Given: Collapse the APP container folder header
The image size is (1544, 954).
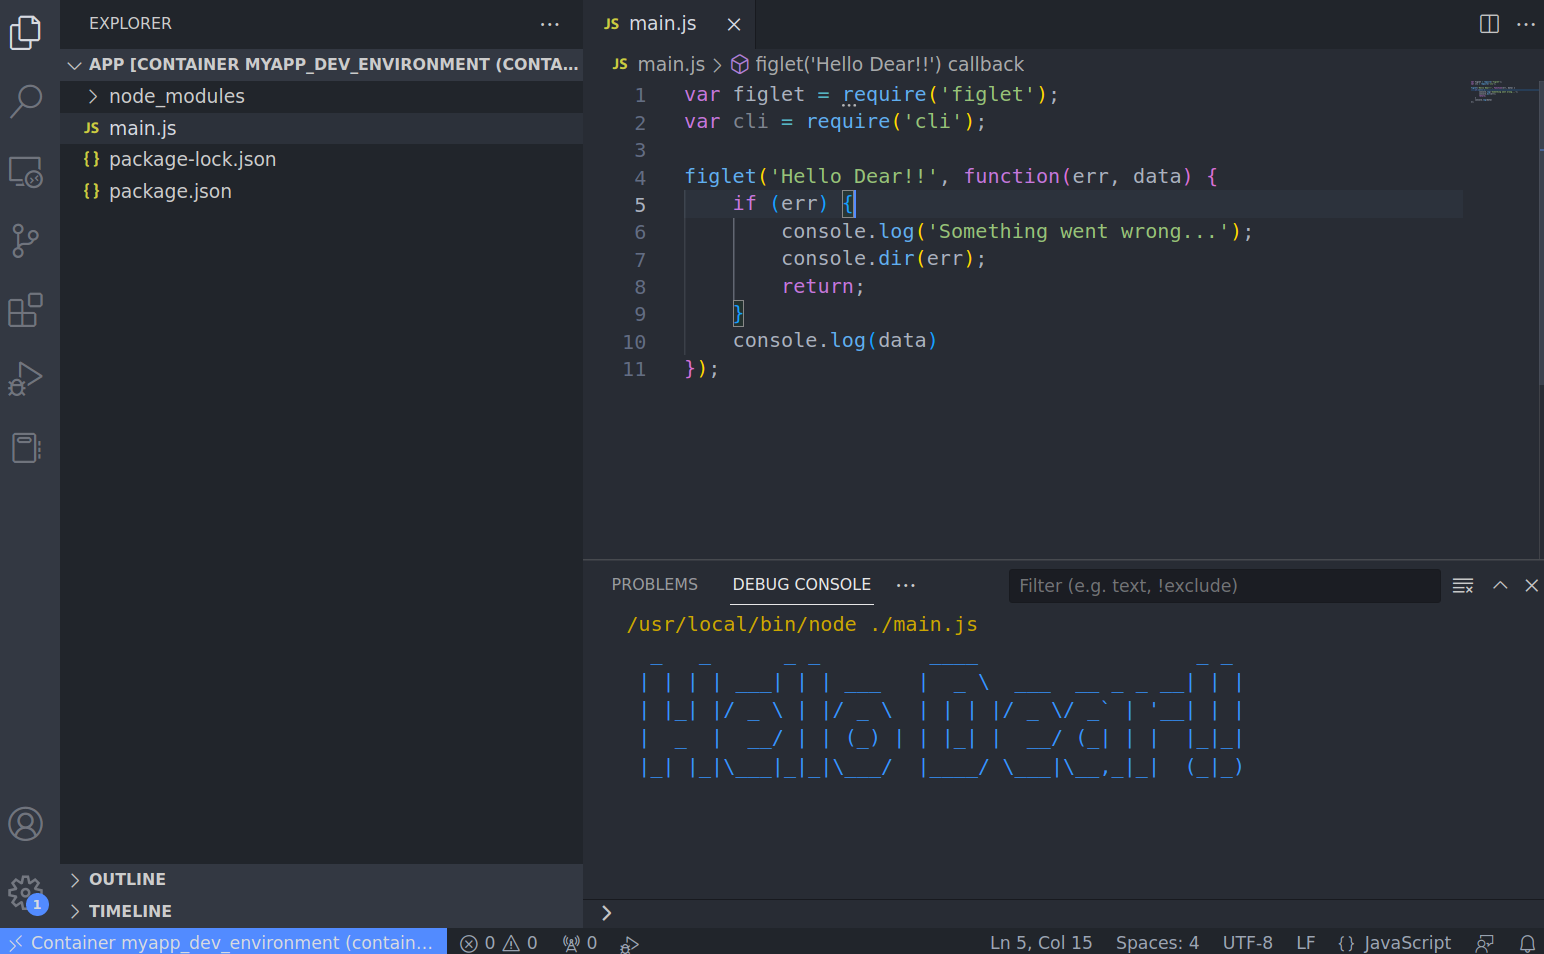Looking at the screenshot, I should 322,64.
